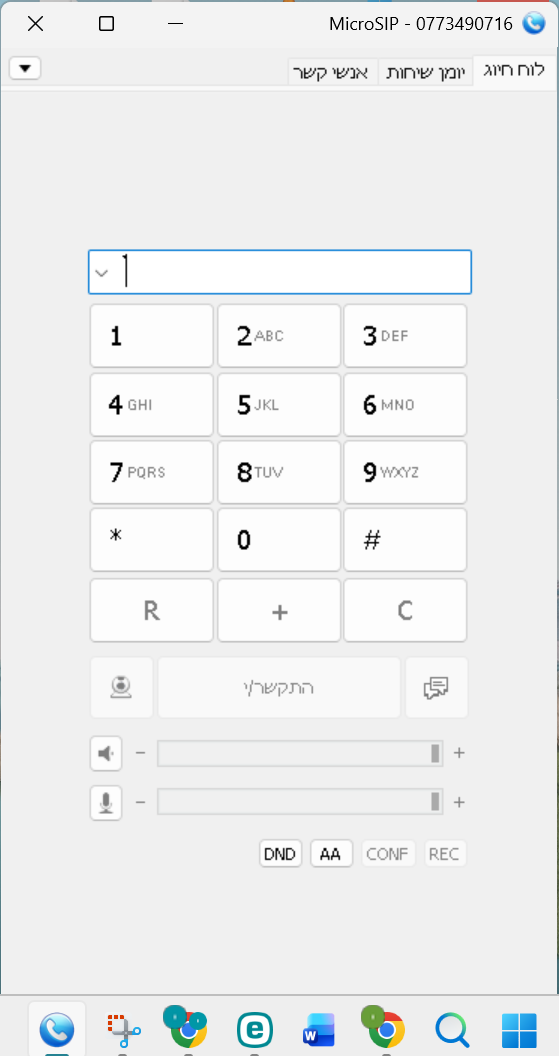The height and width of the screenshot is (1056, 559).
Task: Open the אנשי קשר contacts tab
Action: click(x=334, y=73)
